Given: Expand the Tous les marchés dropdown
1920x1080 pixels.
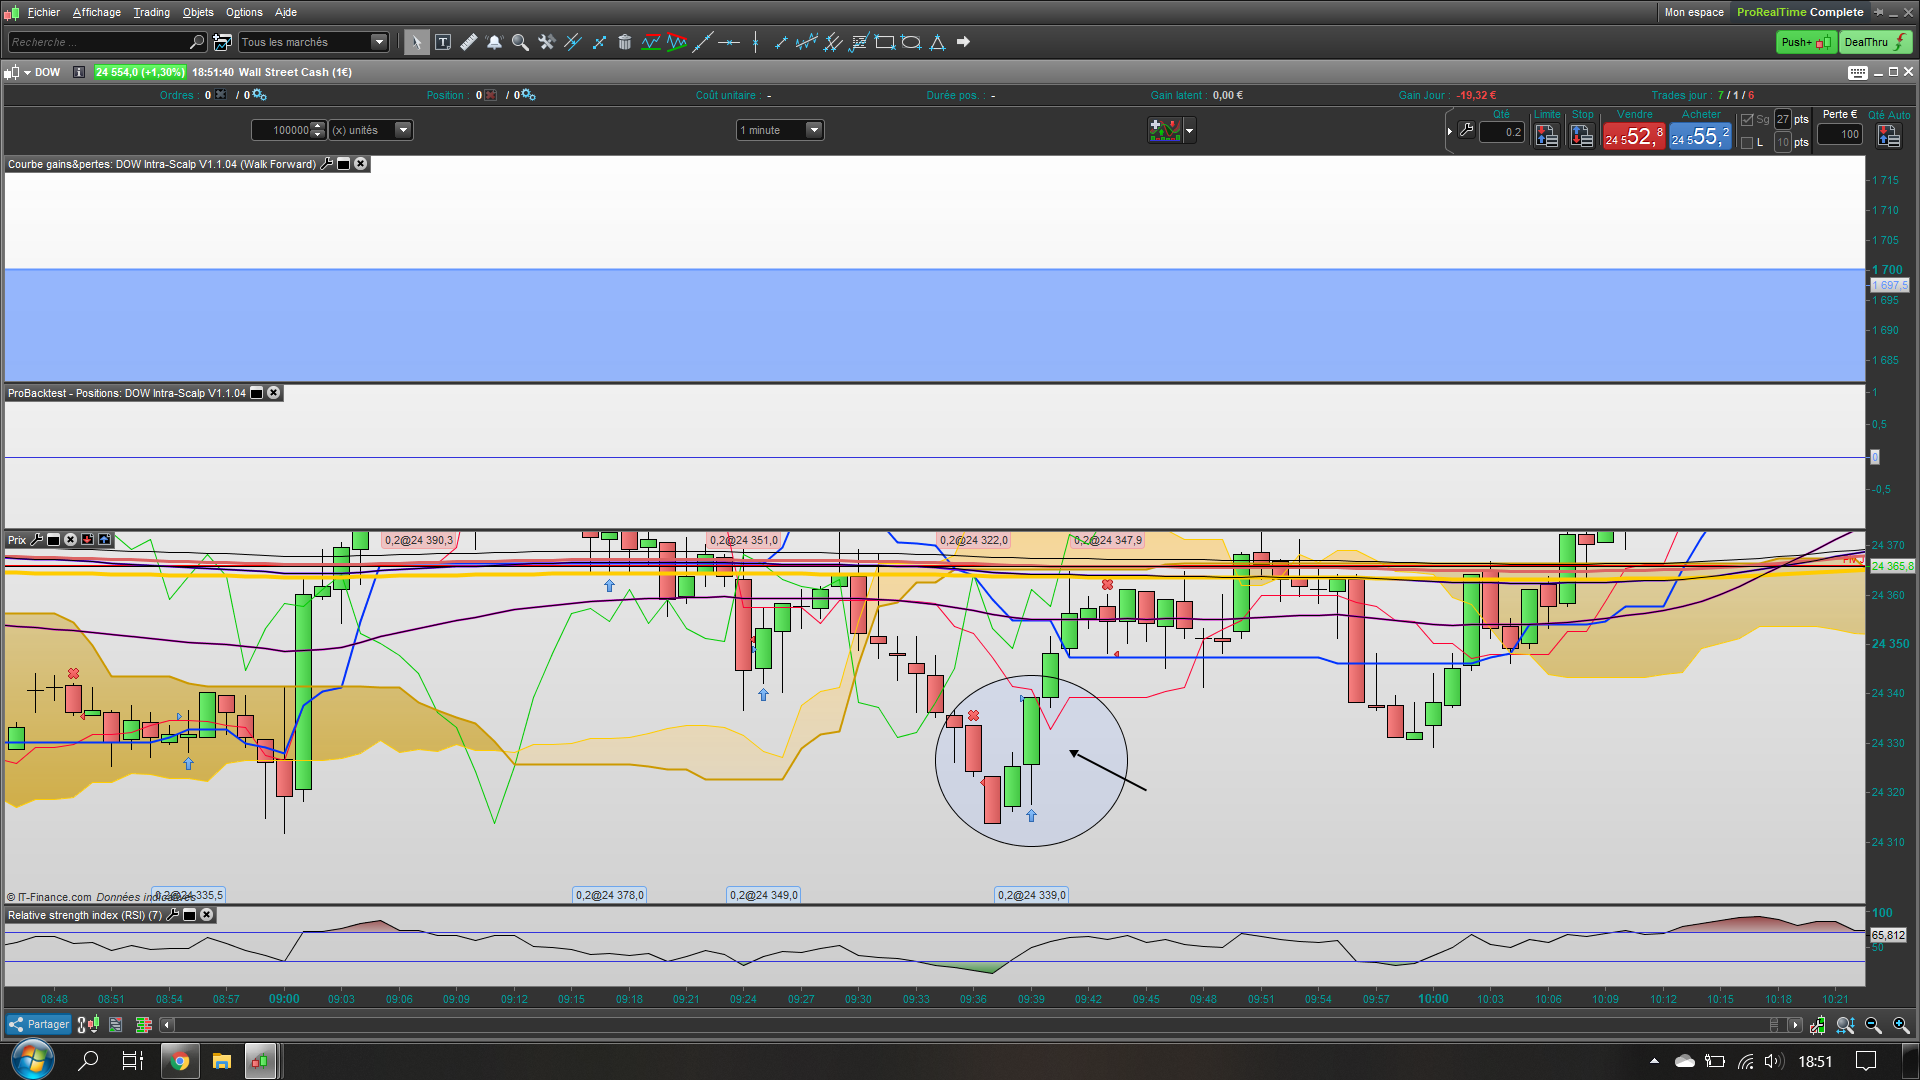Looking at the screenshot, I should pos(379,42).
